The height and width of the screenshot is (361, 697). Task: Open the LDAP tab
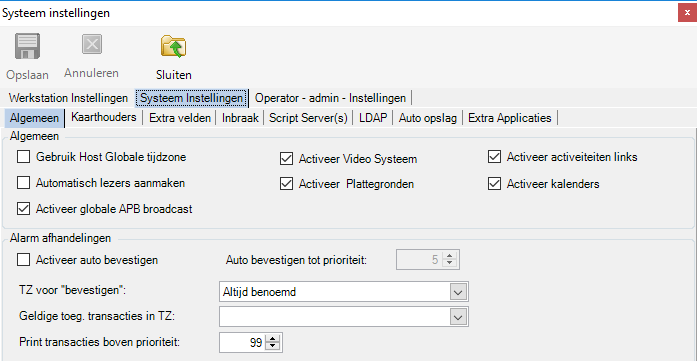[x=373, y=118]
